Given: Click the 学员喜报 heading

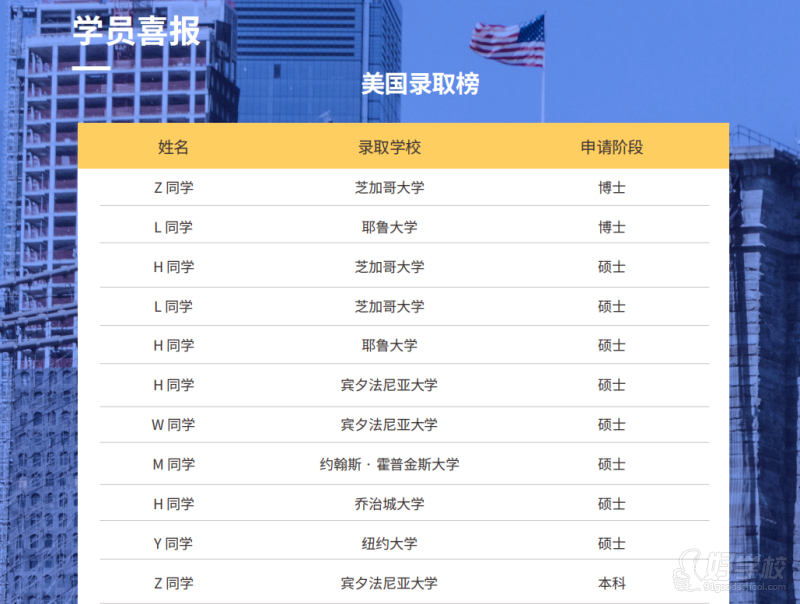Looking at the screenshot, I should click(136, 30).
